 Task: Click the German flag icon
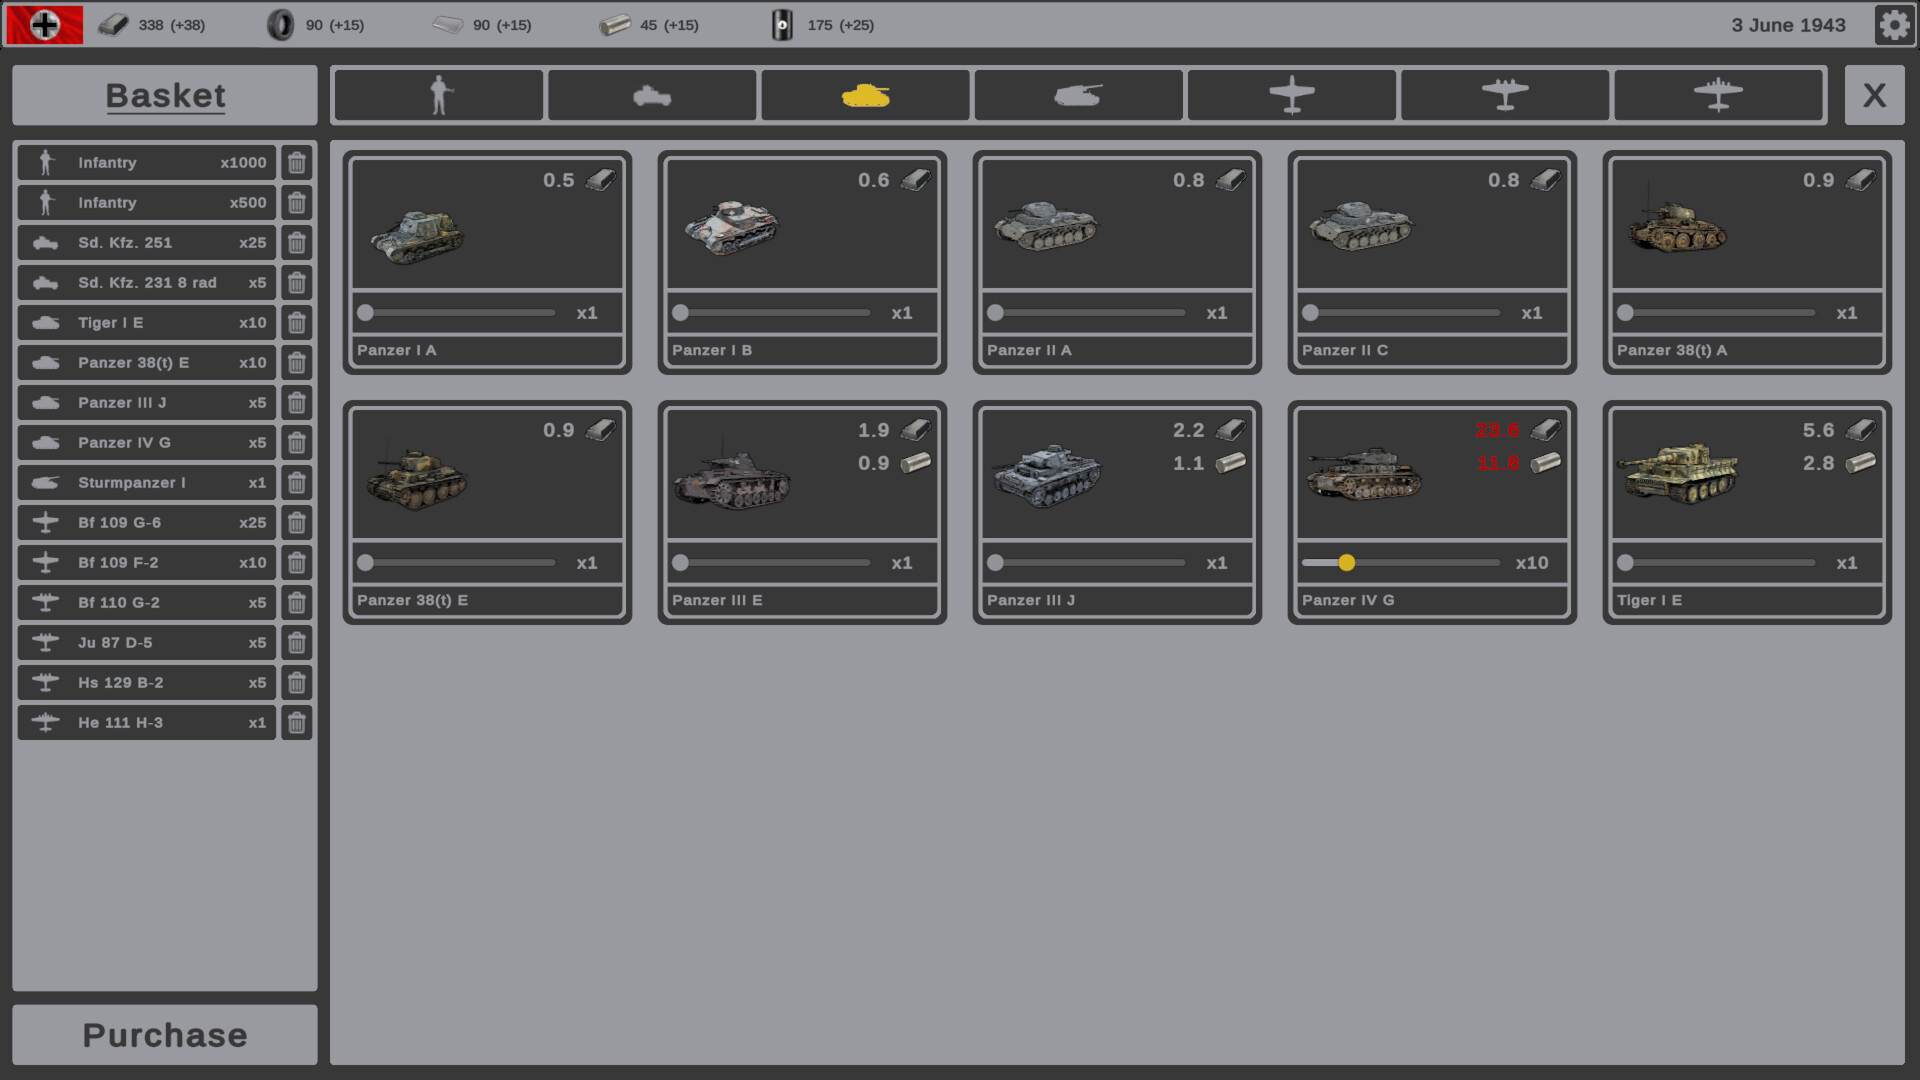(45, 25)
